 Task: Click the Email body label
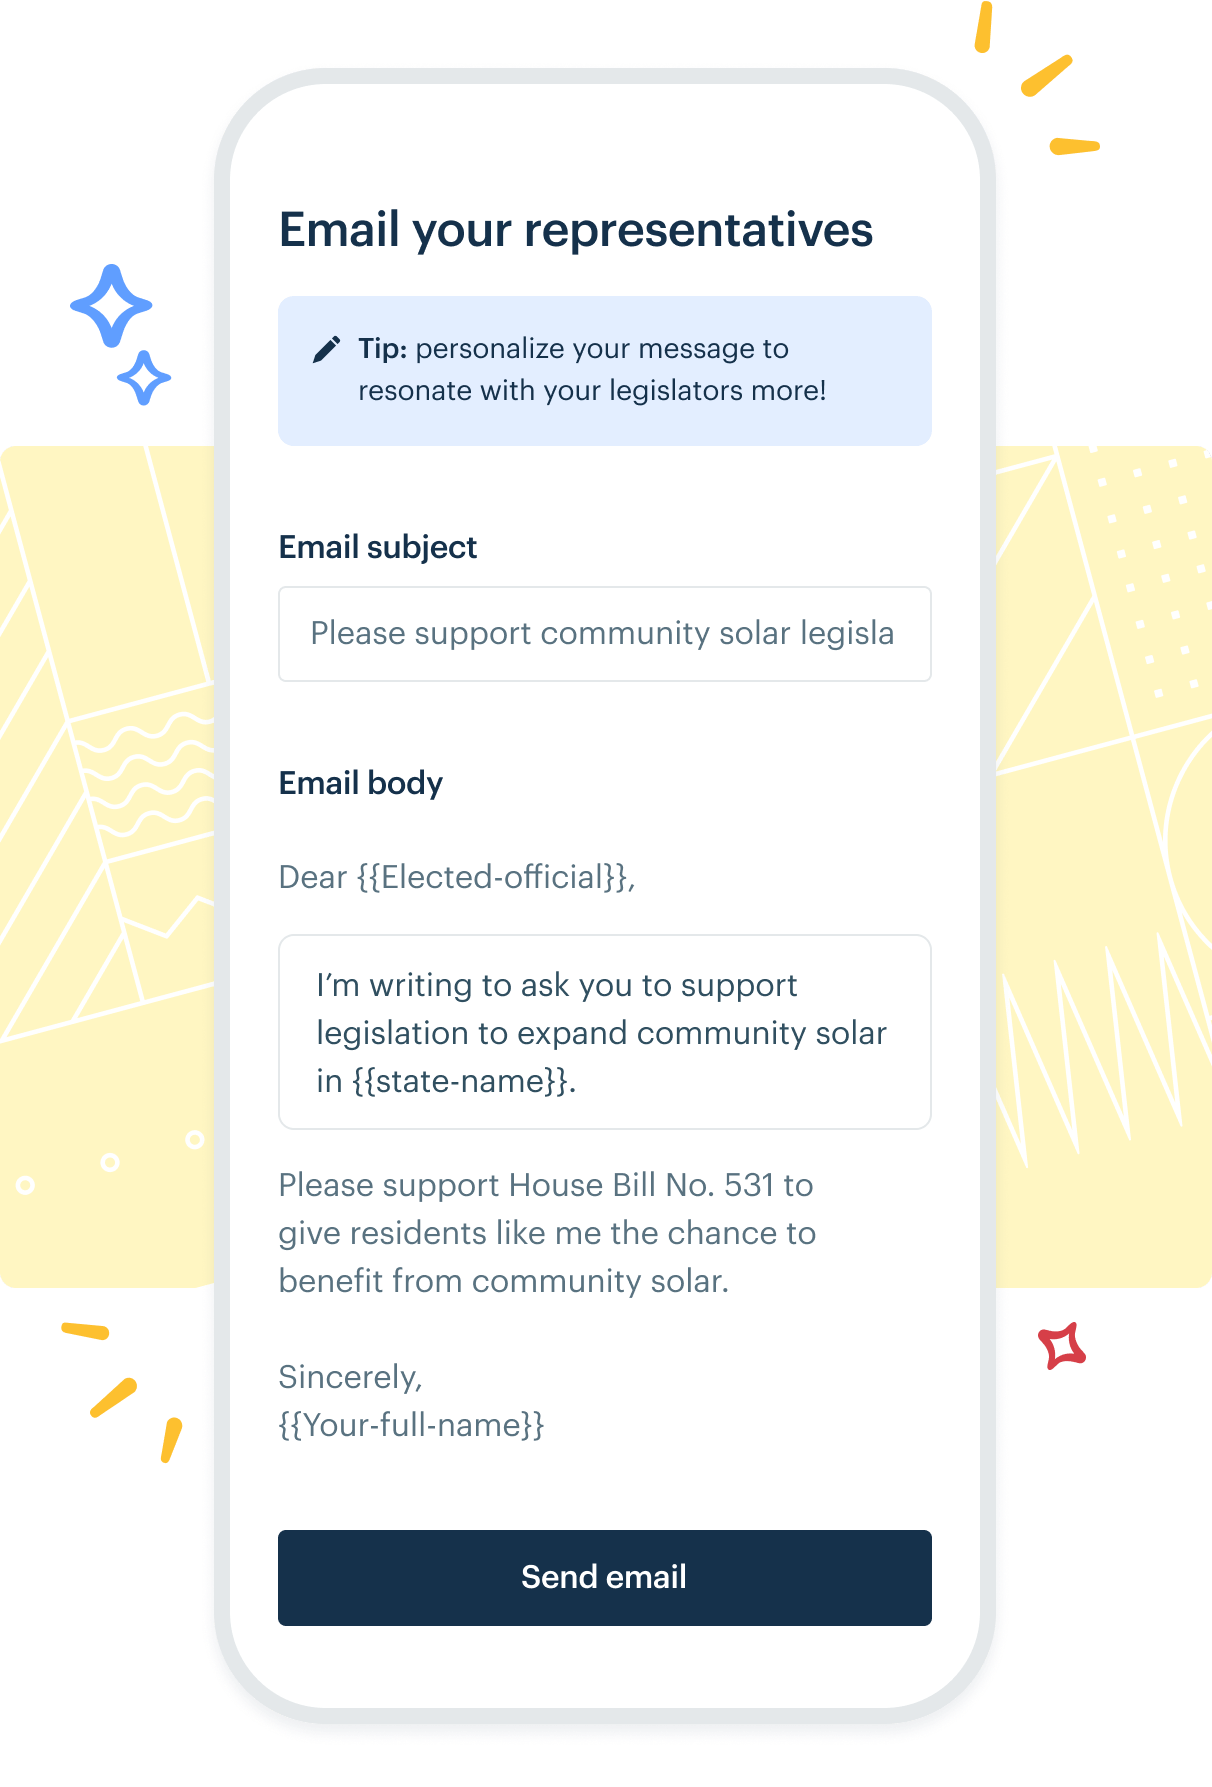[361, 783]
